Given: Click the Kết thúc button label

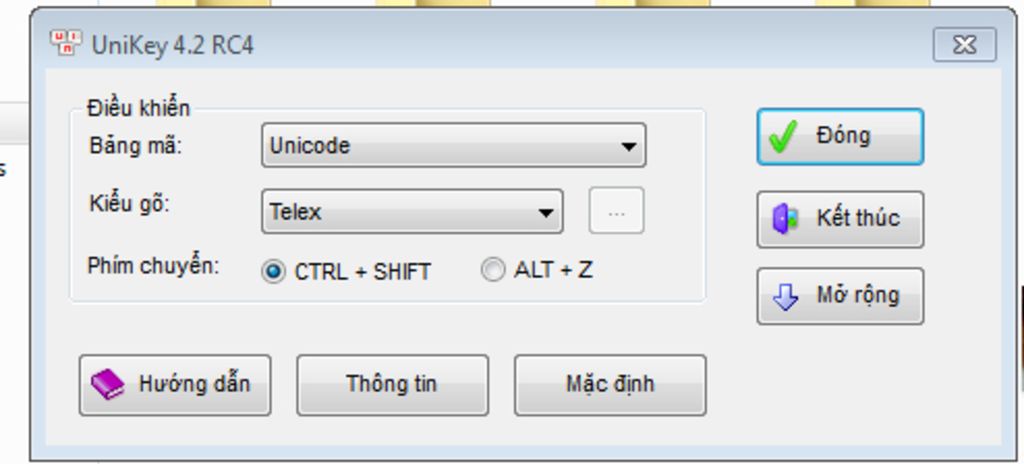Looking at the screenshot, I should (x=858, y=218).
